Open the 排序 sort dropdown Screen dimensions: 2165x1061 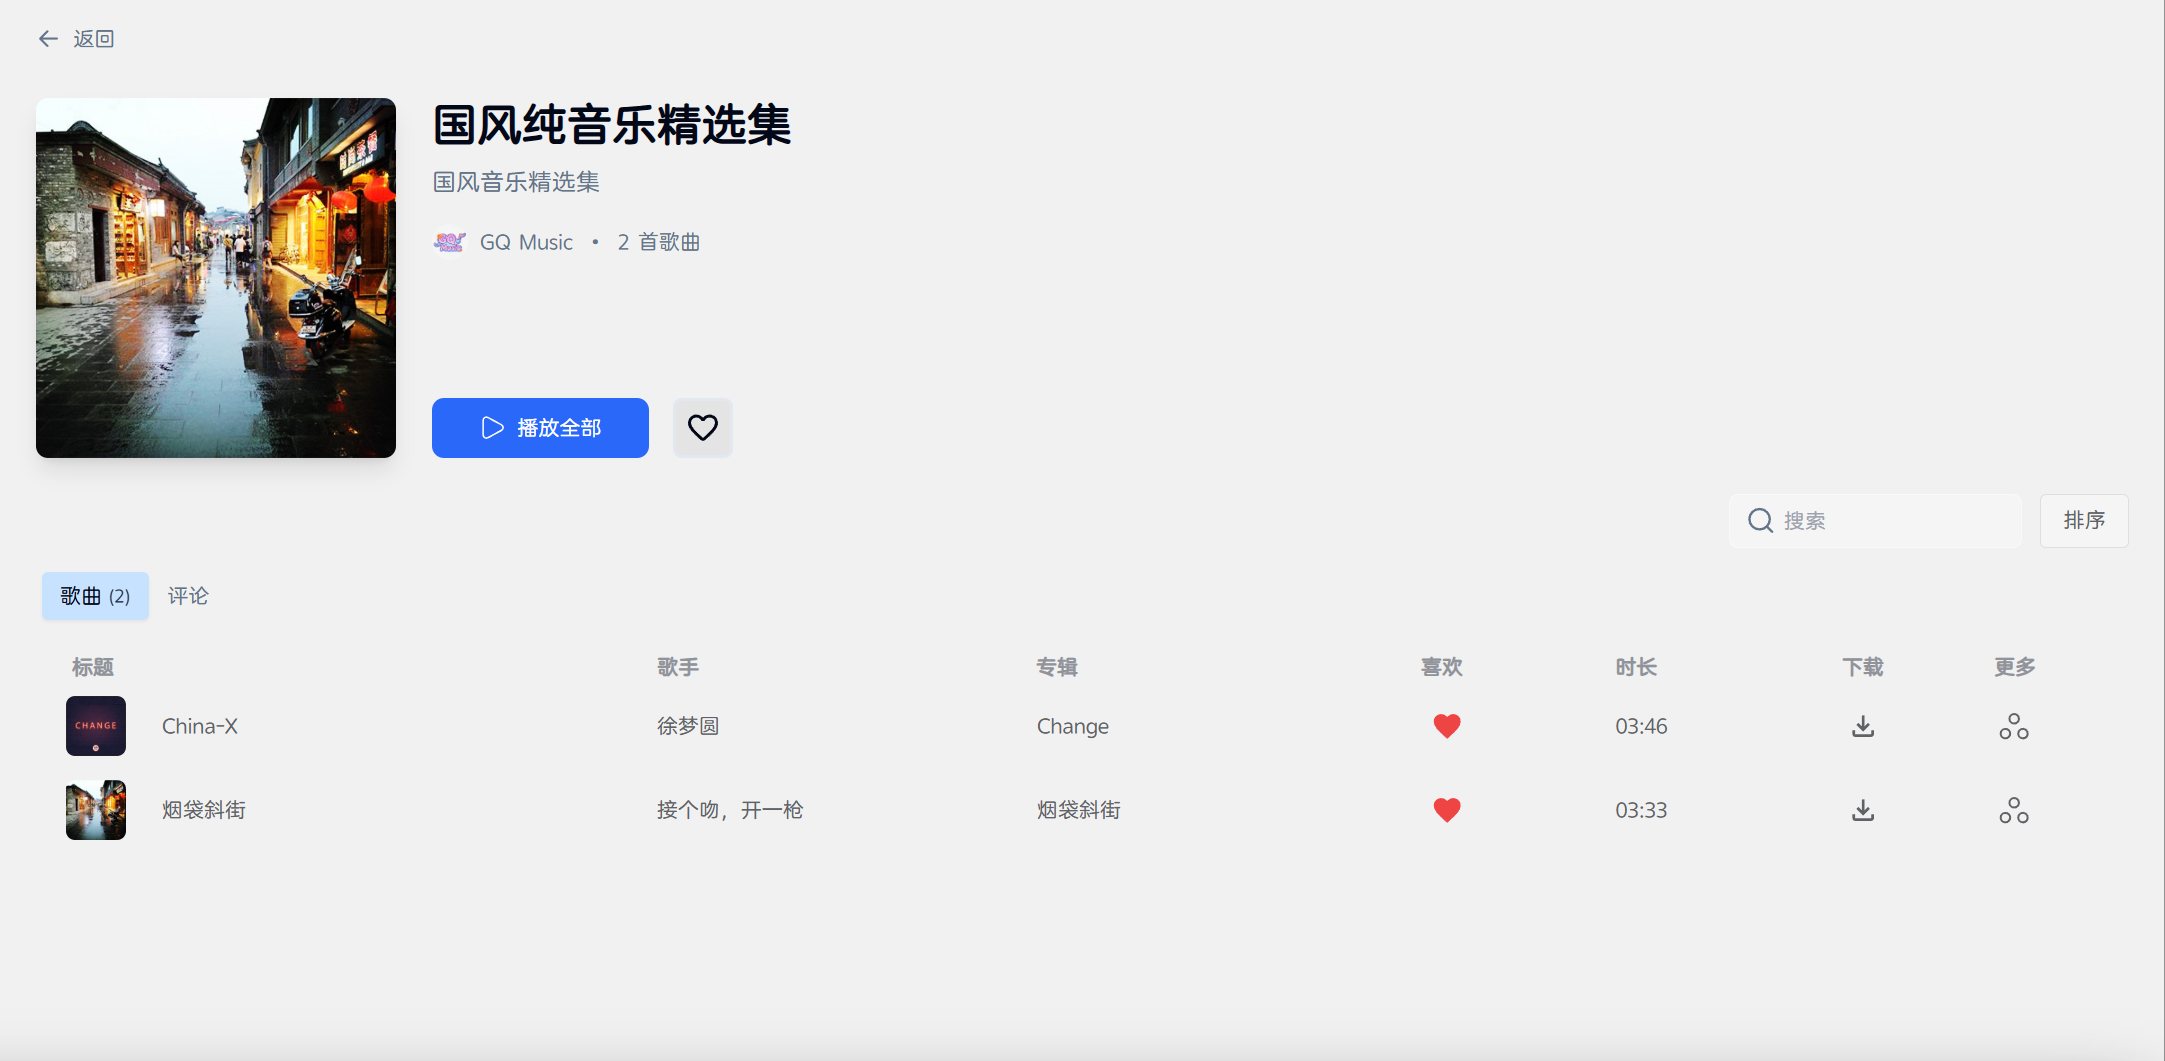click(2084, 521)
